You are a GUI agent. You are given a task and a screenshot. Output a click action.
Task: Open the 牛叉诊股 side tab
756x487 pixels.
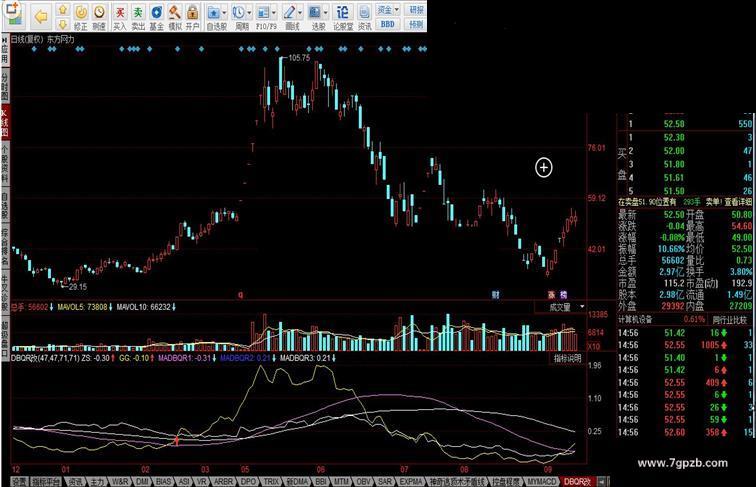5,293
